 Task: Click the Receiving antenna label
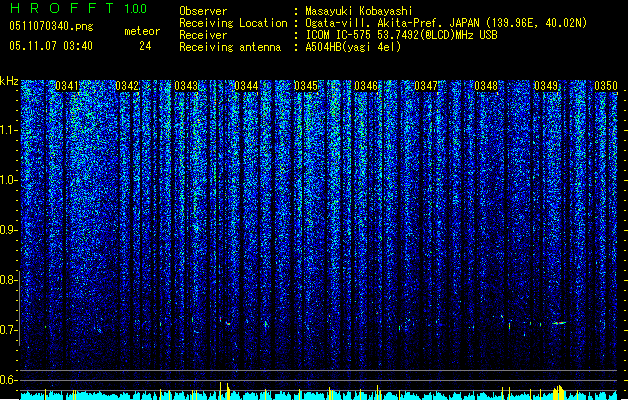230,47
